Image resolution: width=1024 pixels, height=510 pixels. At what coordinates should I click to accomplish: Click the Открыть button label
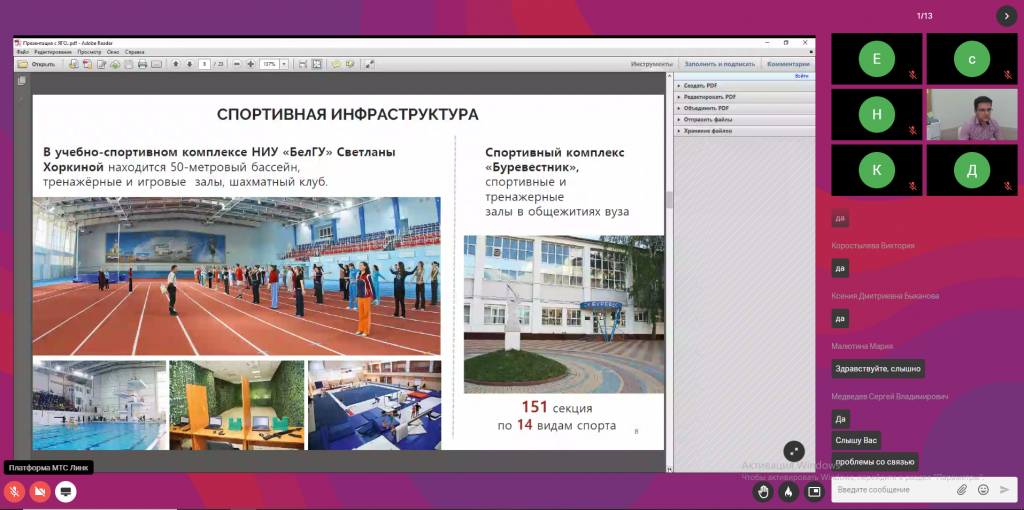(x=43, y=64)
